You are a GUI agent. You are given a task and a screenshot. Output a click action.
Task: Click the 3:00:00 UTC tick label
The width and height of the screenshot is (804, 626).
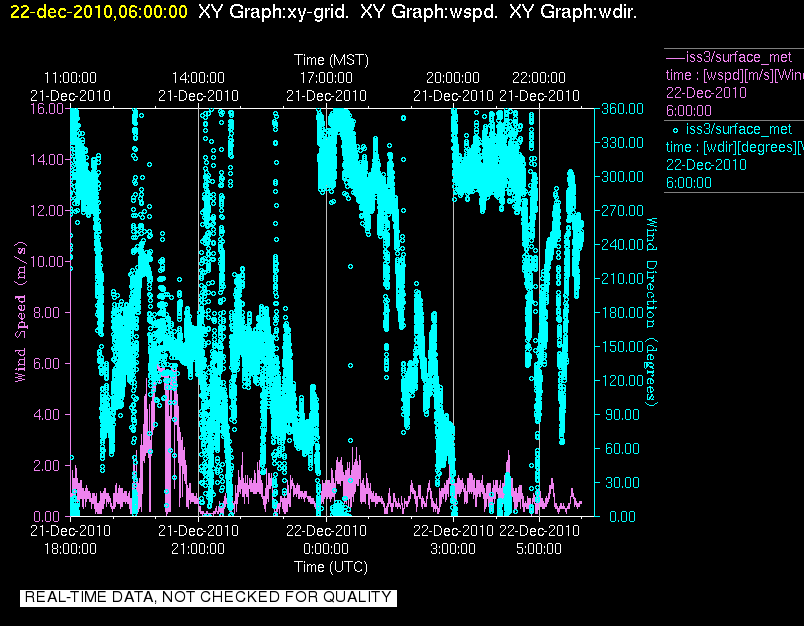coord(453,549)
